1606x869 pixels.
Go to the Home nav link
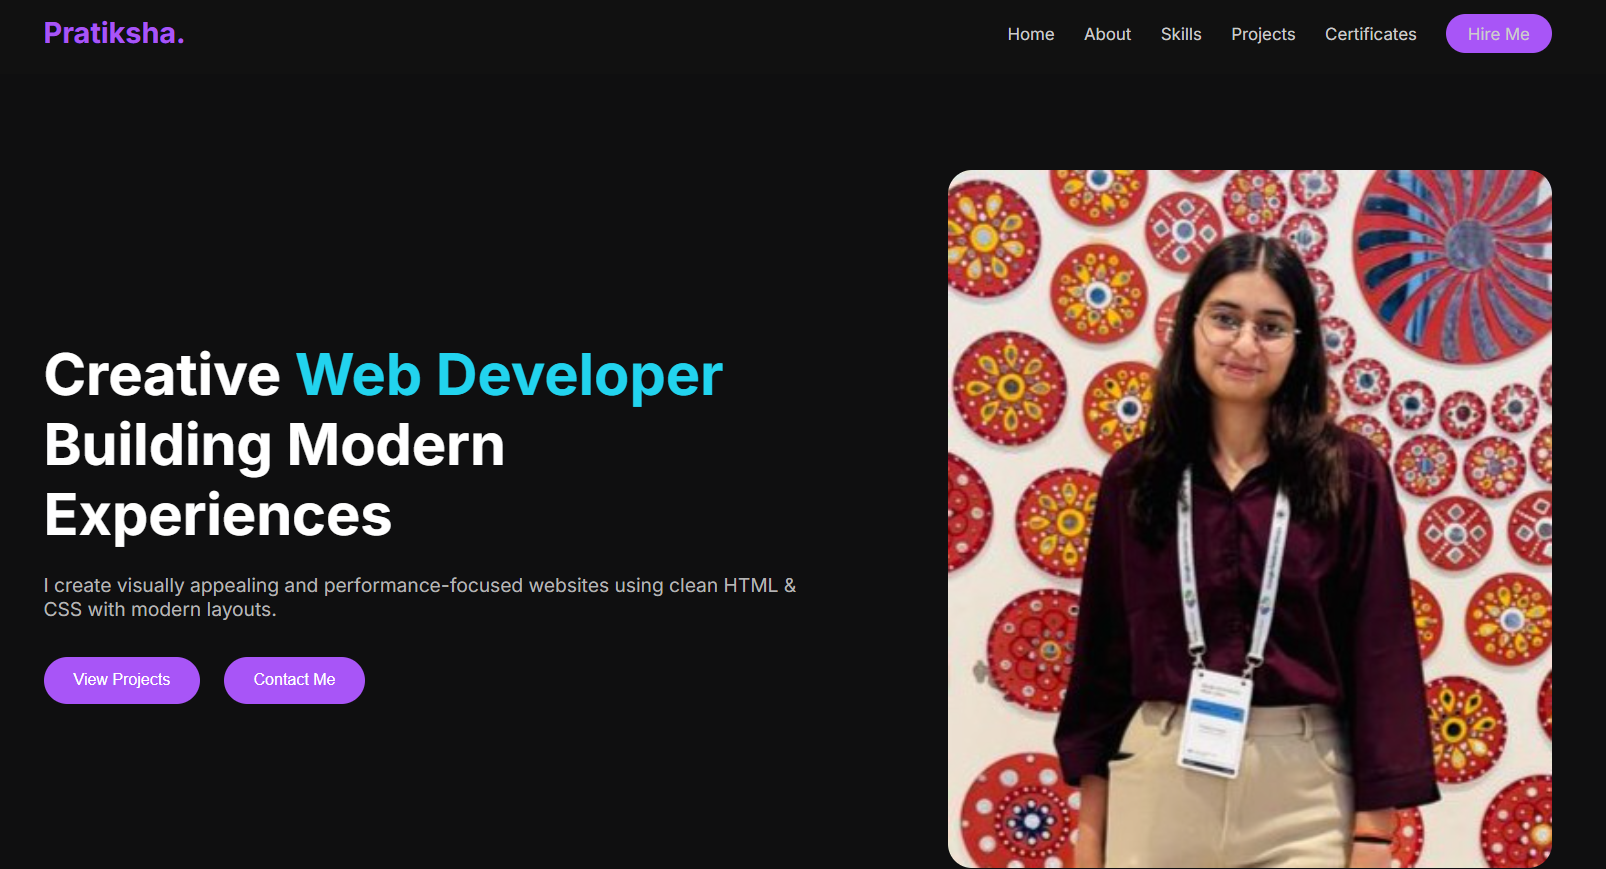coord(1030,34)
